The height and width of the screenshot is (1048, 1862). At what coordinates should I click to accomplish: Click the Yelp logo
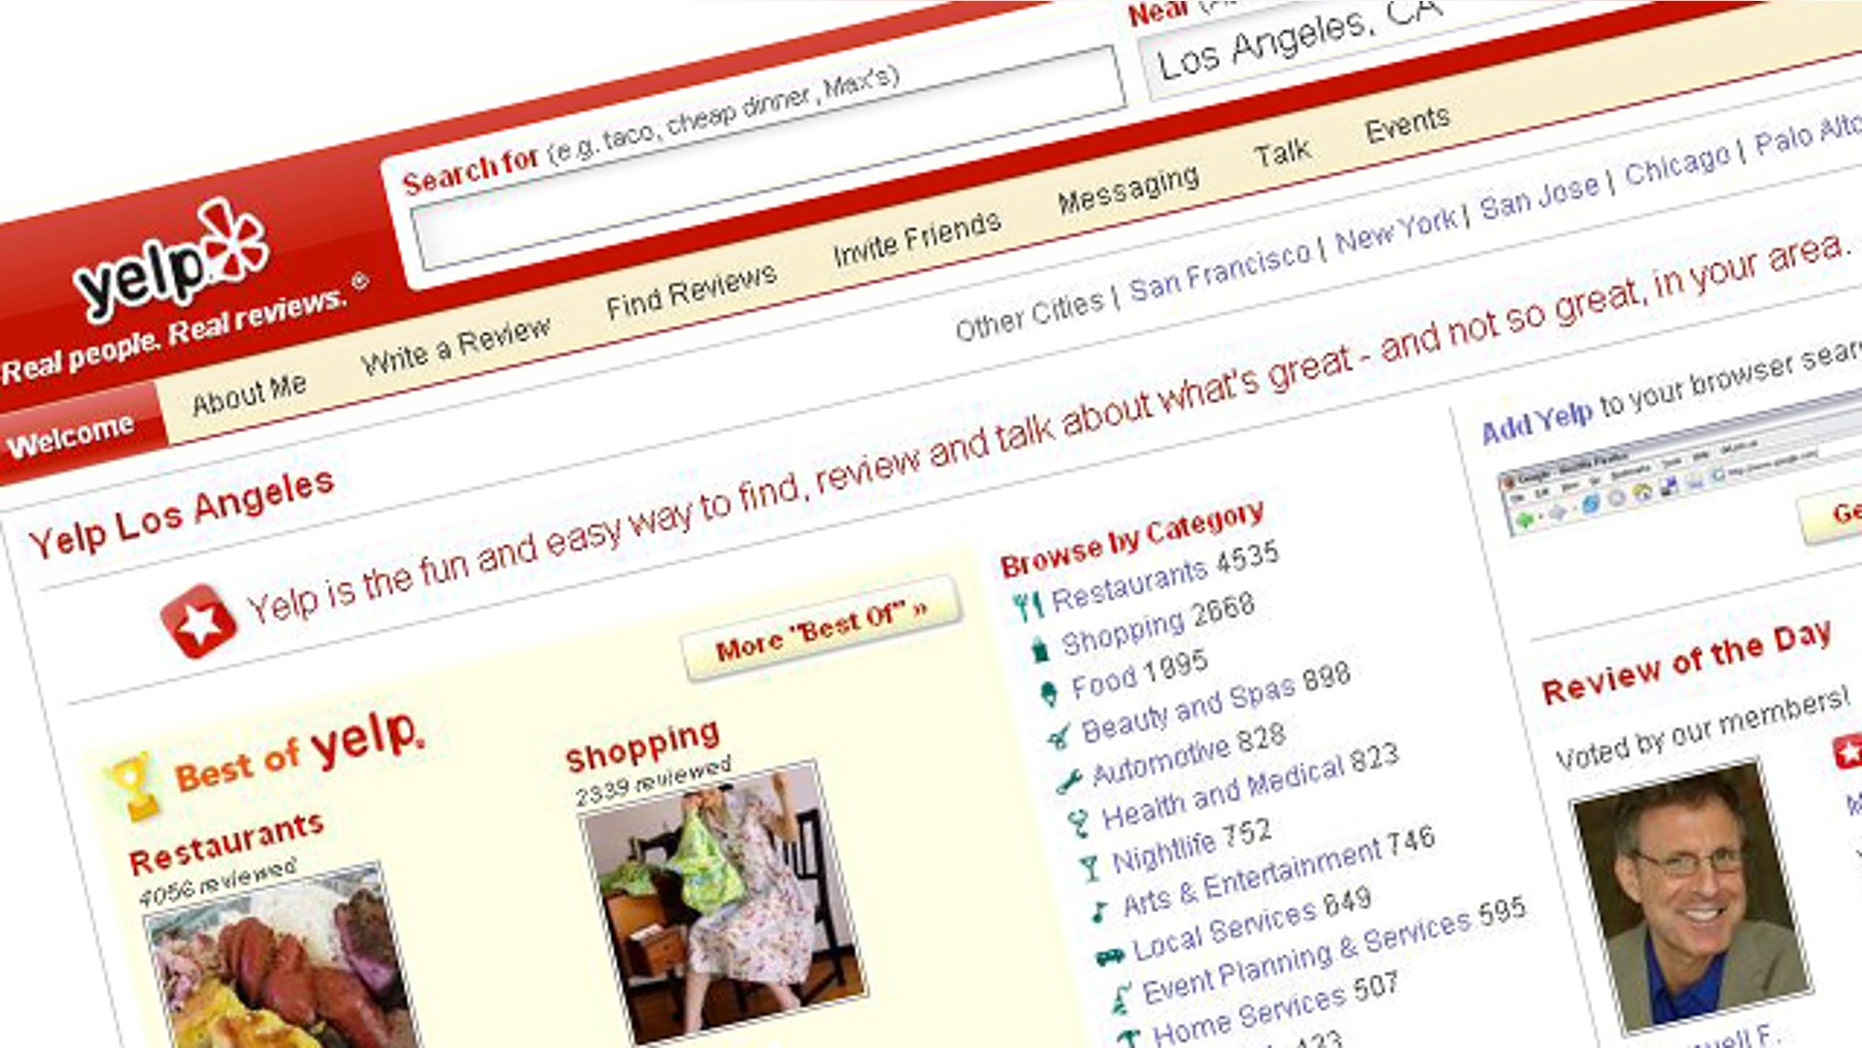pos(173,262)
